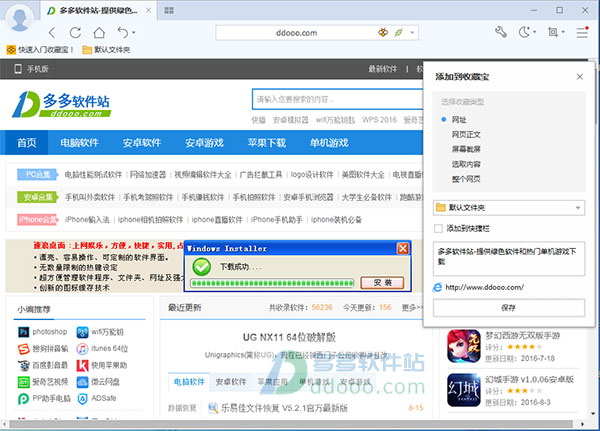Click the bookmark collection icon in address bar
This screenshot has width=600, height=431.
[x=383, y=33]
